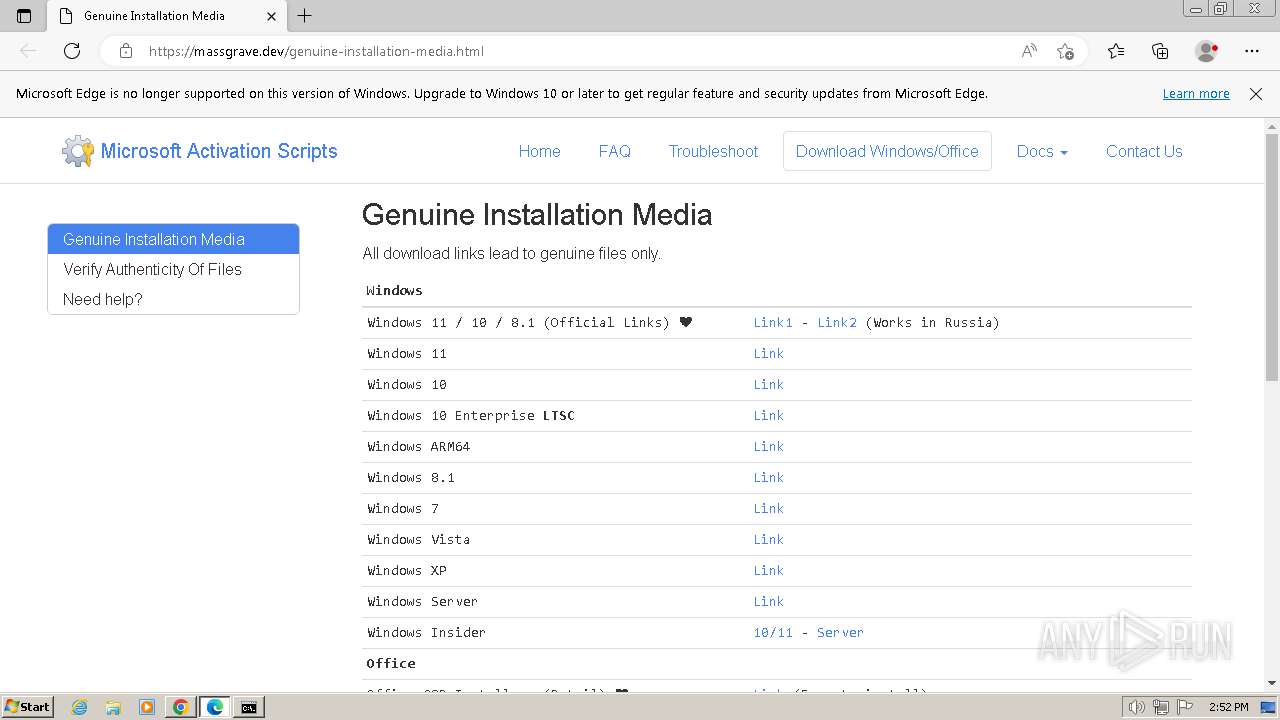Open the FAQ menu item
Screen dimensions: 1280x720
pyautogui.click(x=614, y=151)
